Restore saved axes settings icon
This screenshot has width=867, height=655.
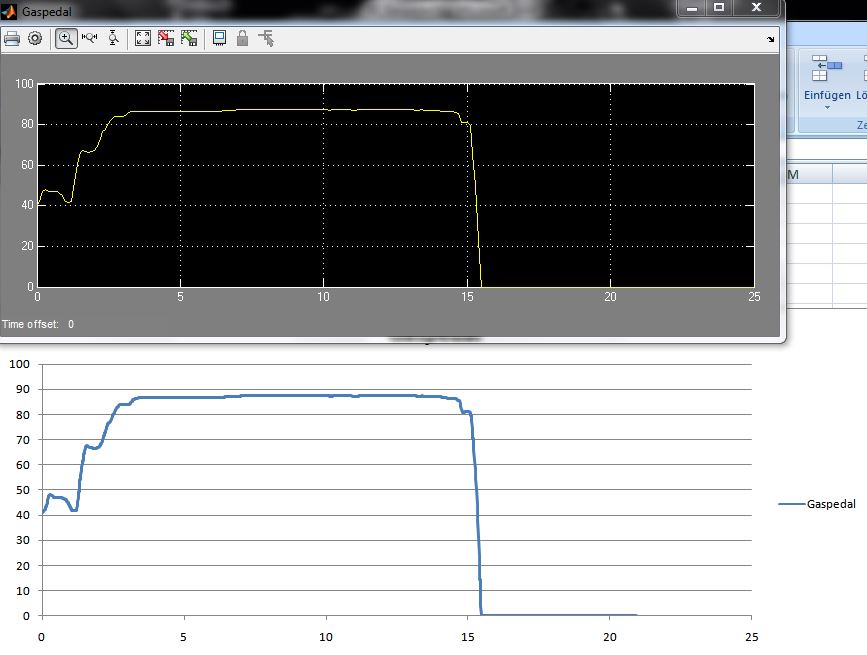click(189, 39)
